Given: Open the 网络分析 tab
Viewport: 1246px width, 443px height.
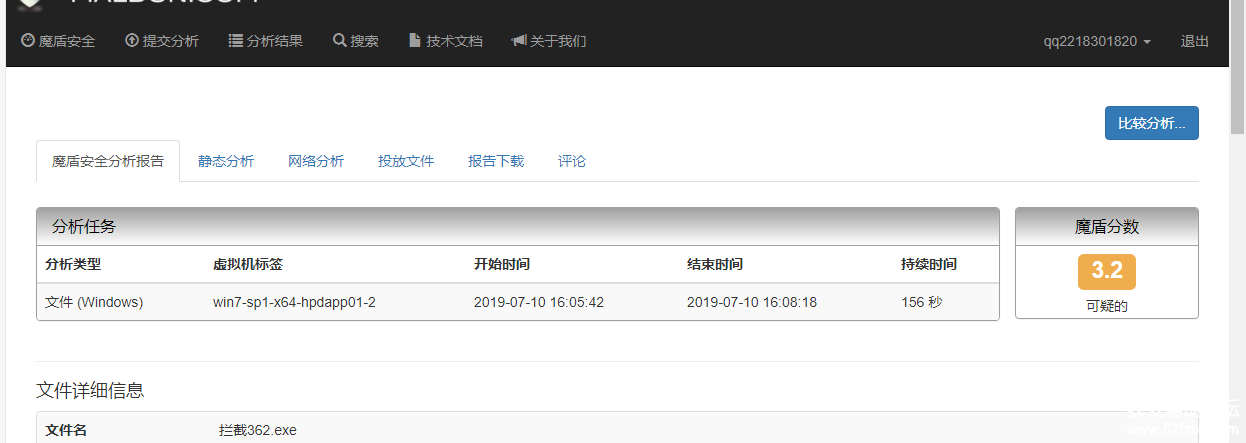Looking at the screenshot, I should pos(316,161).
